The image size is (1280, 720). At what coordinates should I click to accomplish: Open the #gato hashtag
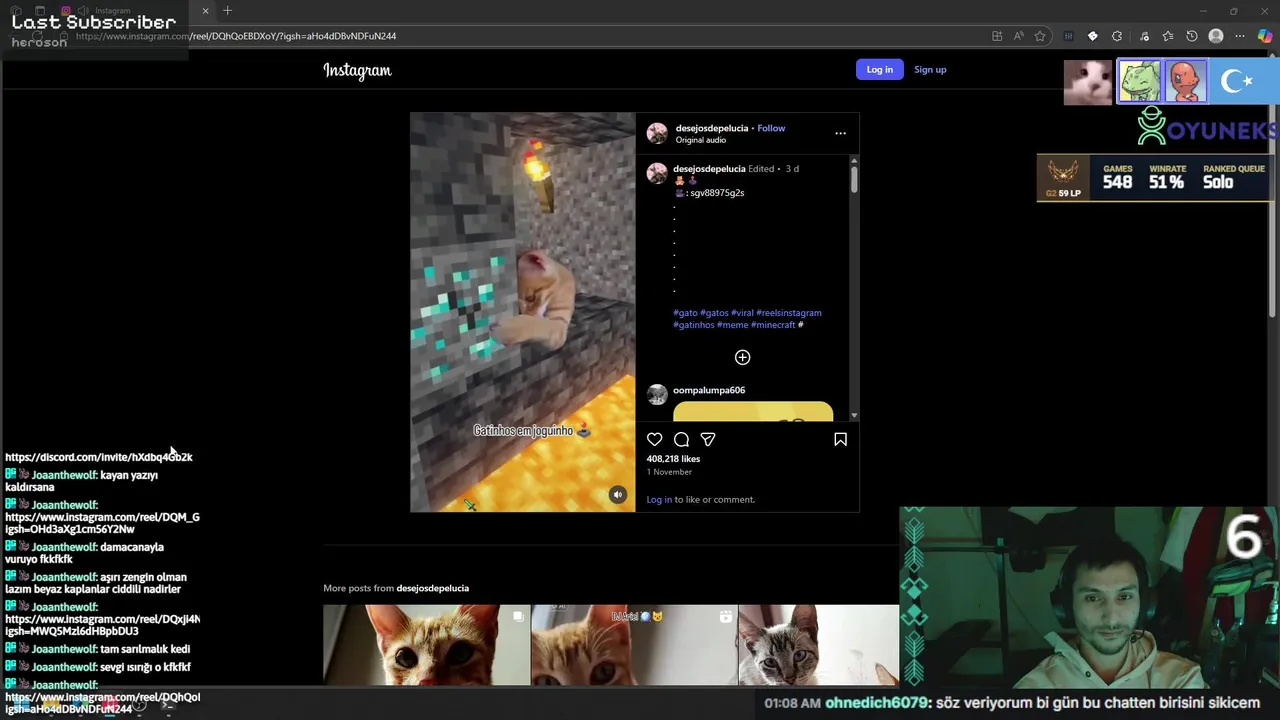(685, 313)
